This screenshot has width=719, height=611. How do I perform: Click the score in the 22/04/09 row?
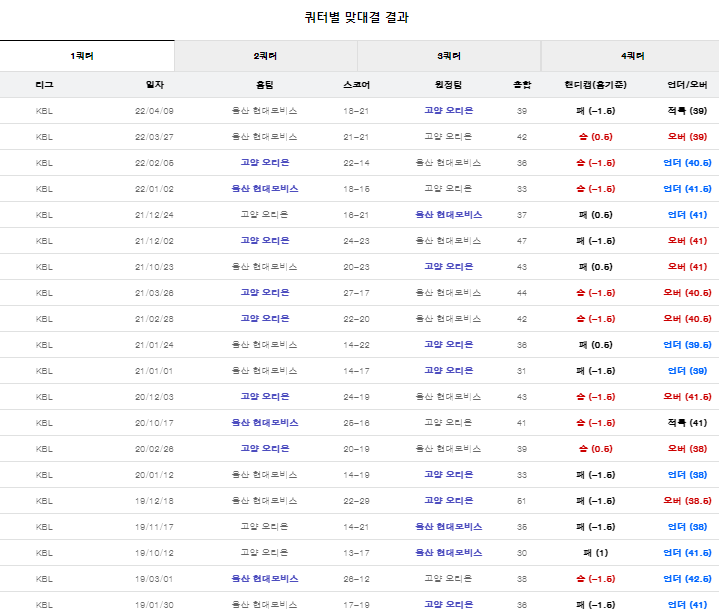coord(356,111)
